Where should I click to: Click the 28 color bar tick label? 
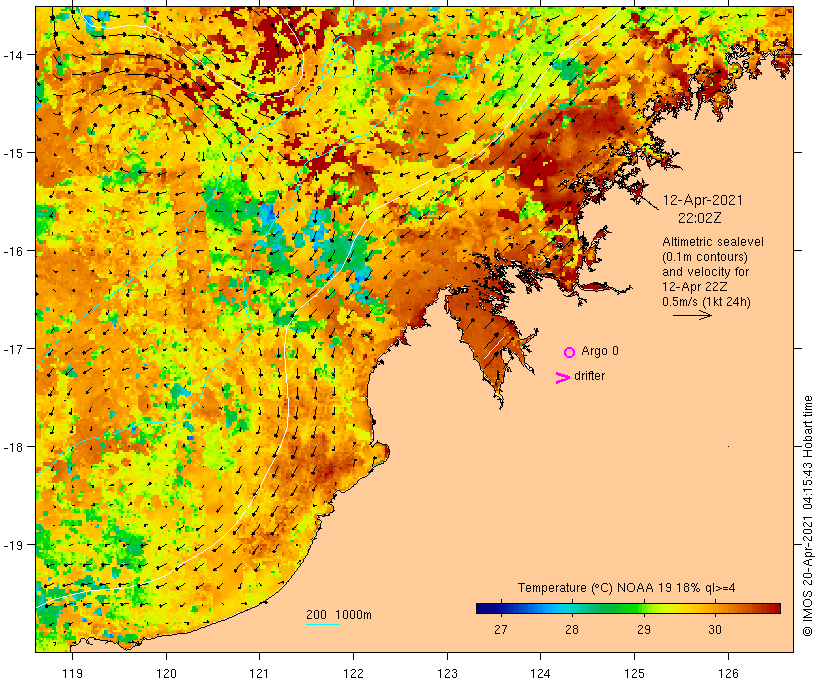tap(572, 629)
